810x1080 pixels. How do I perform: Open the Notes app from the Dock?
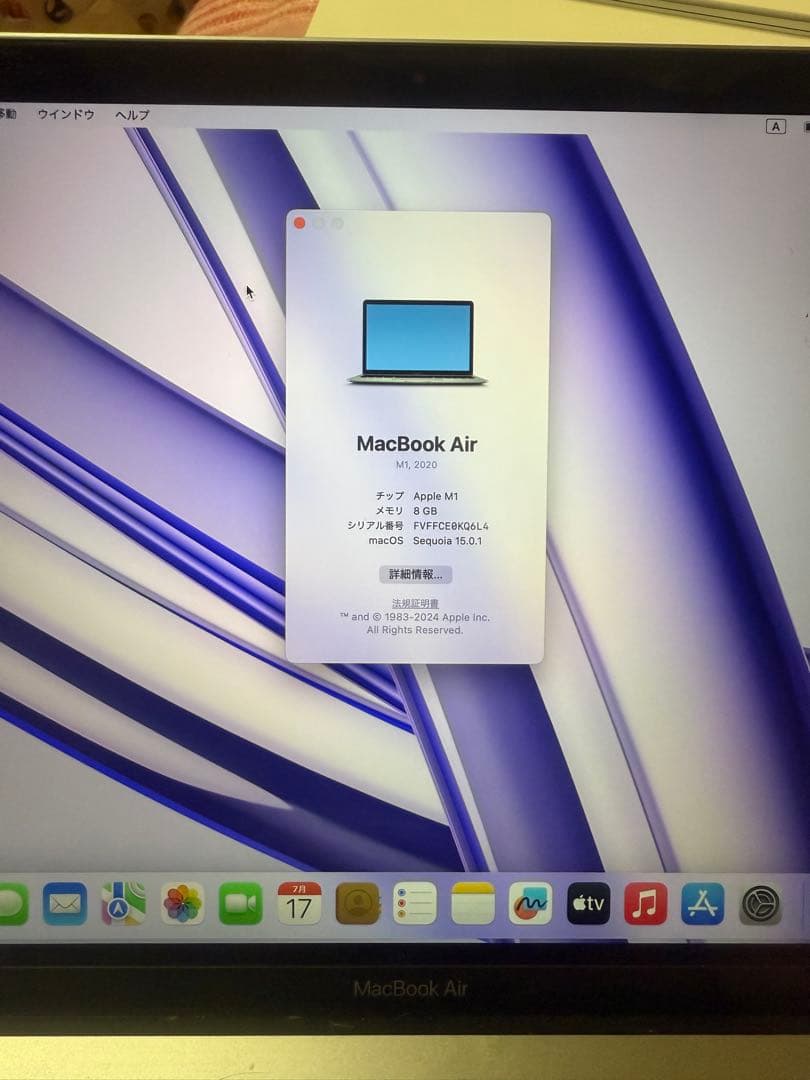pyautogui.click(x=472, y=905)
